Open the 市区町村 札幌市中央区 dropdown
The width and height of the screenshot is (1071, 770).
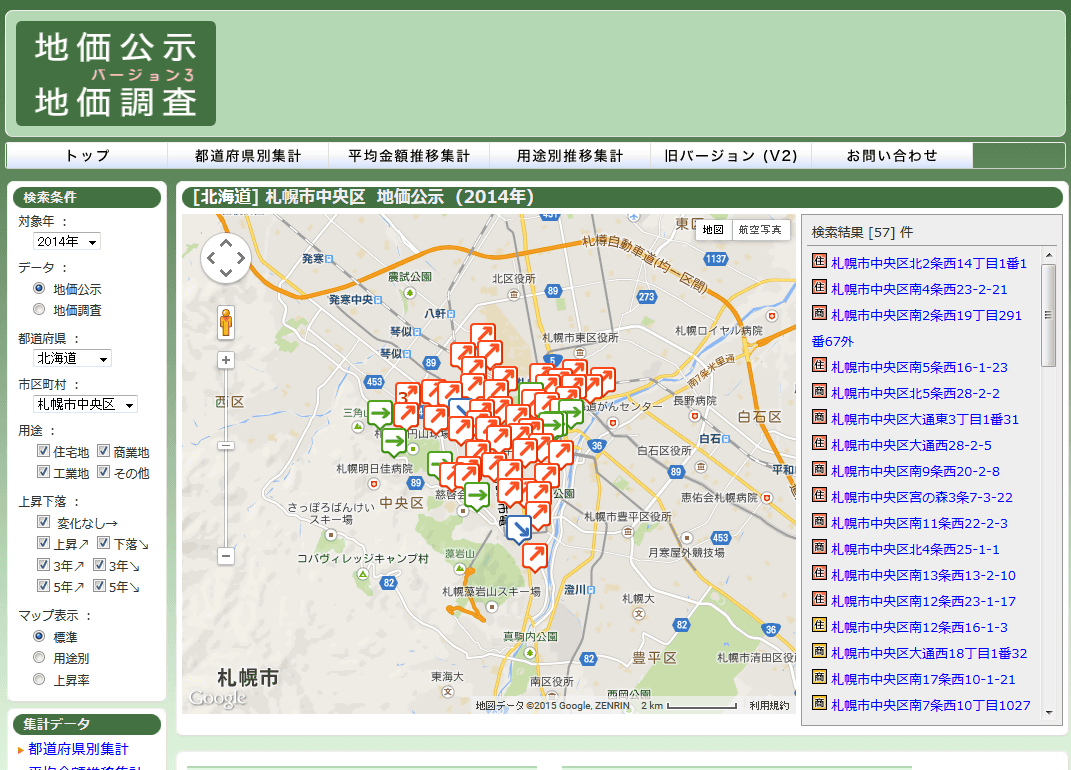point(85,404)
